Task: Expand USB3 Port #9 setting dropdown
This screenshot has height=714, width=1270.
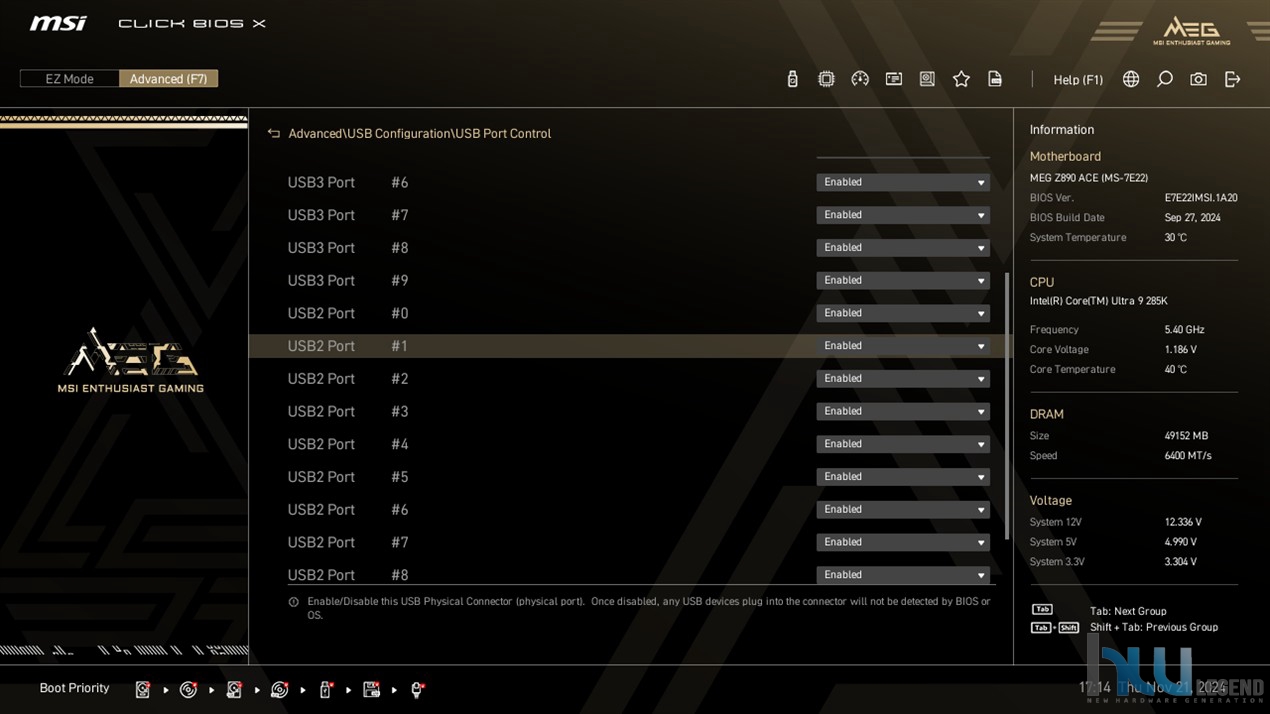Action: pos(903,281)
